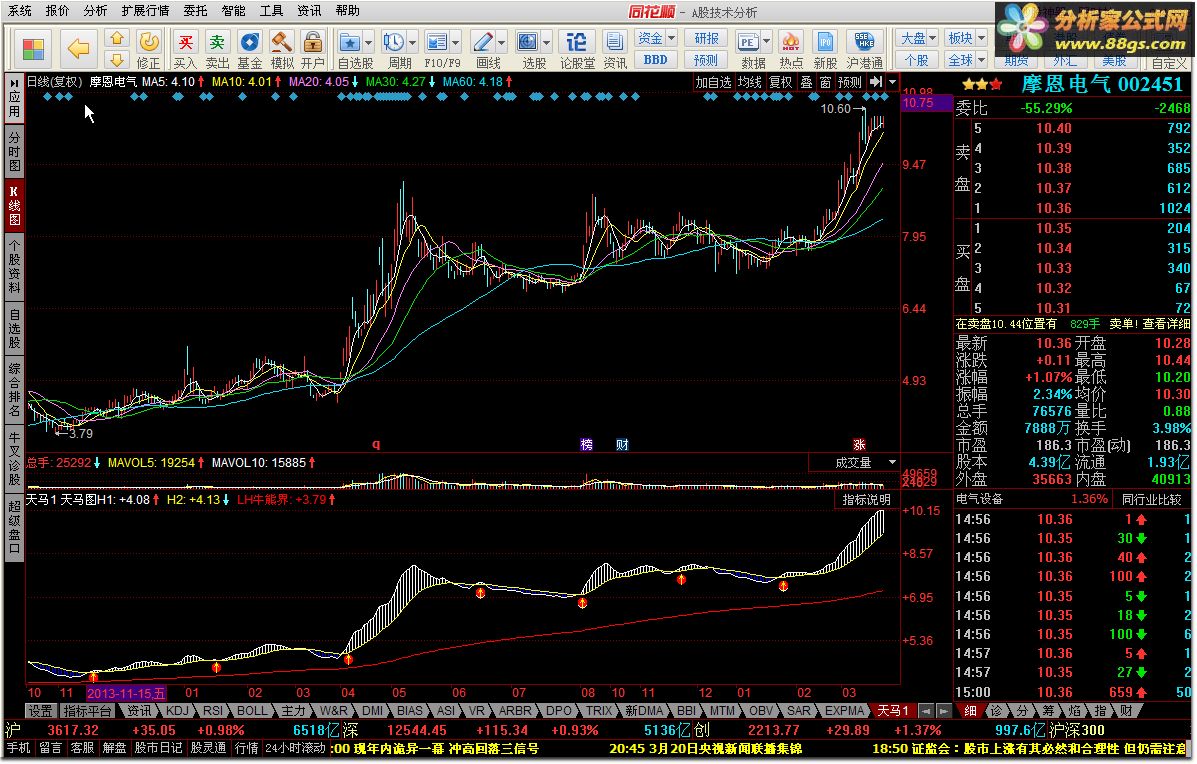The height and width of the screenshot is (764, 1197).
Task: Click the 加自选 button
Action: [x=713, y=82]
